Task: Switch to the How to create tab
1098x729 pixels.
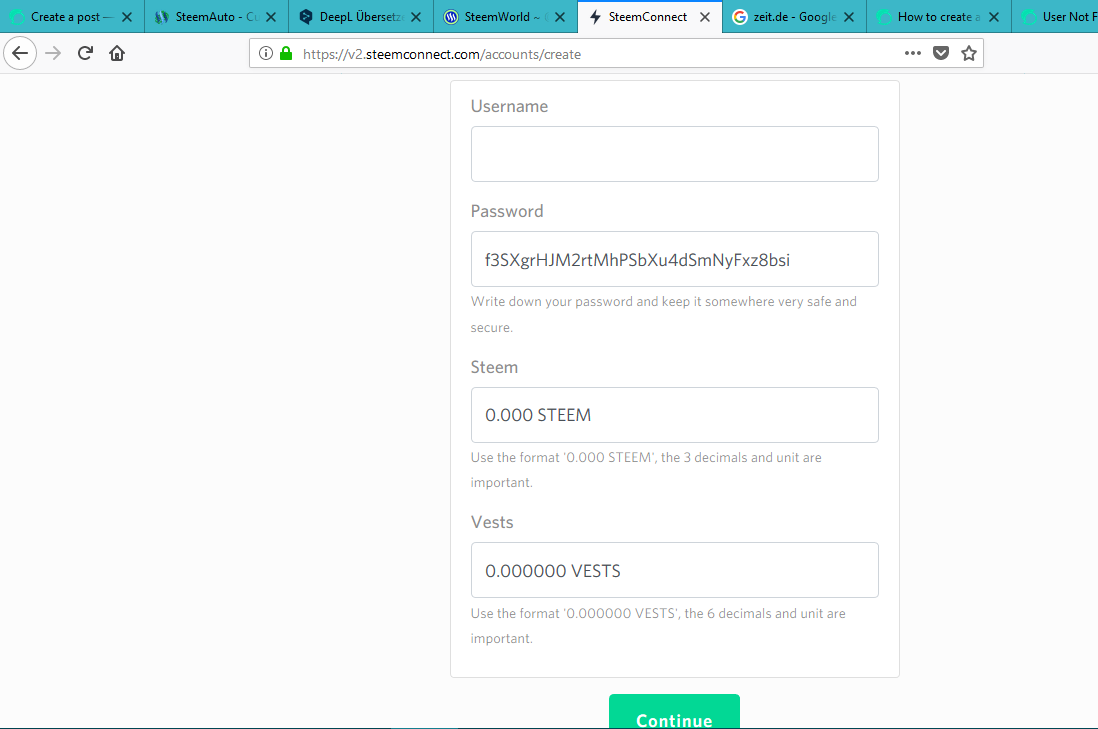Action: point(939,17)
